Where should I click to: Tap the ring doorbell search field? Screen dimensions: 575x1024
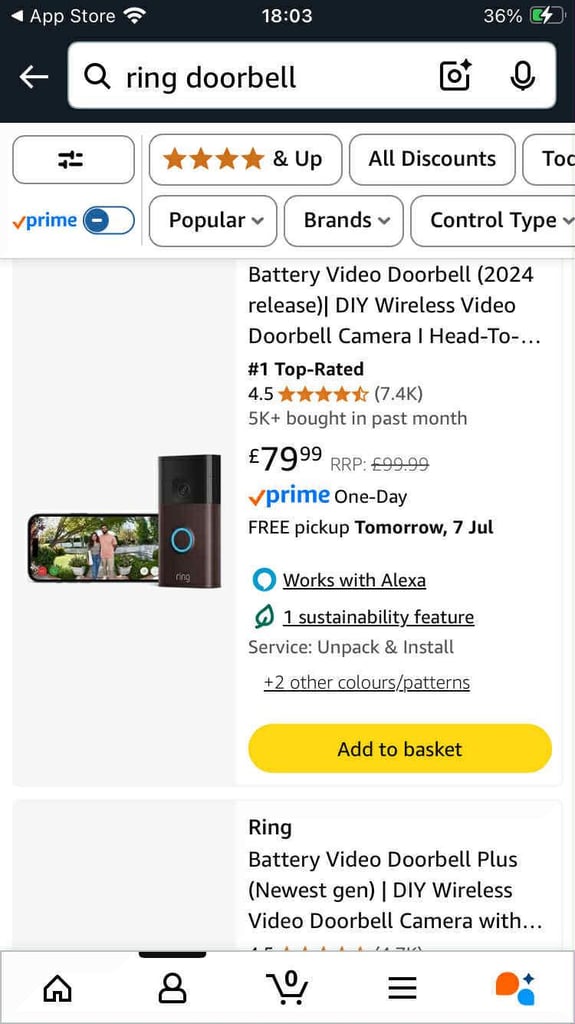pyautogui.click(x=274, y=77)
